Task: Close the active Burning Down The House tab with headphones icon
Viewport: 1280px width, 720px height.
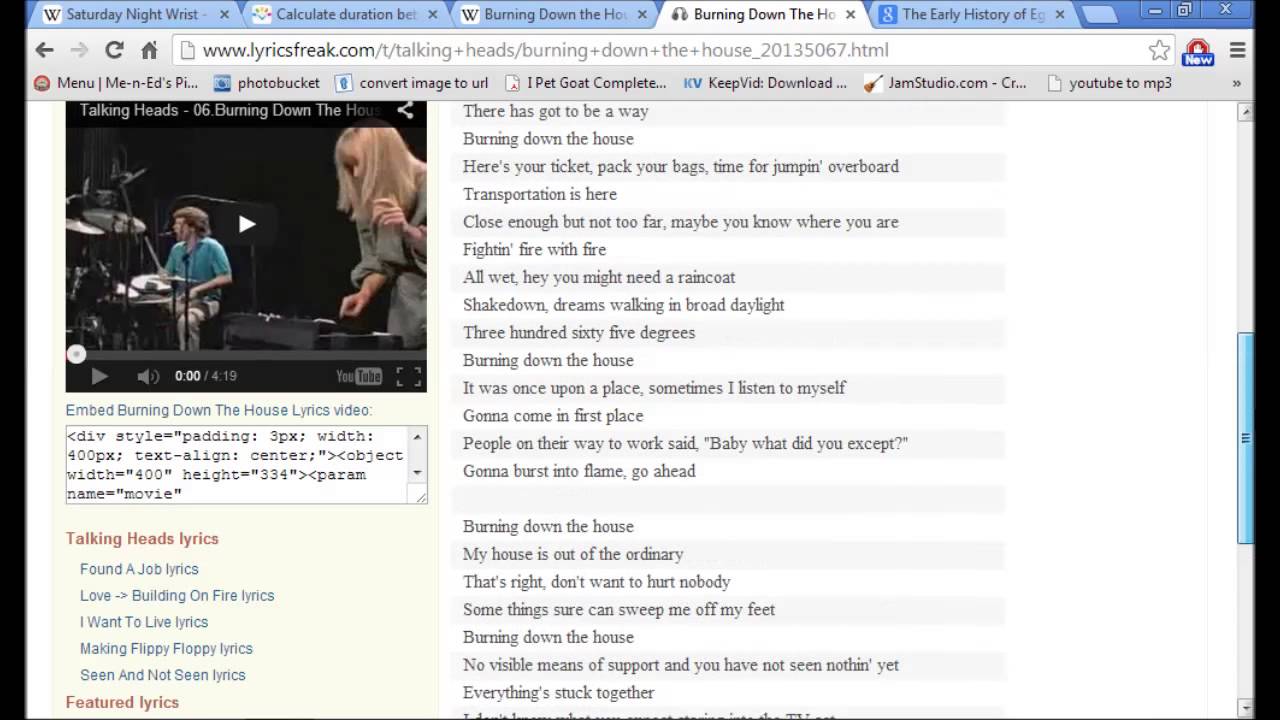Action: point(851,15)
